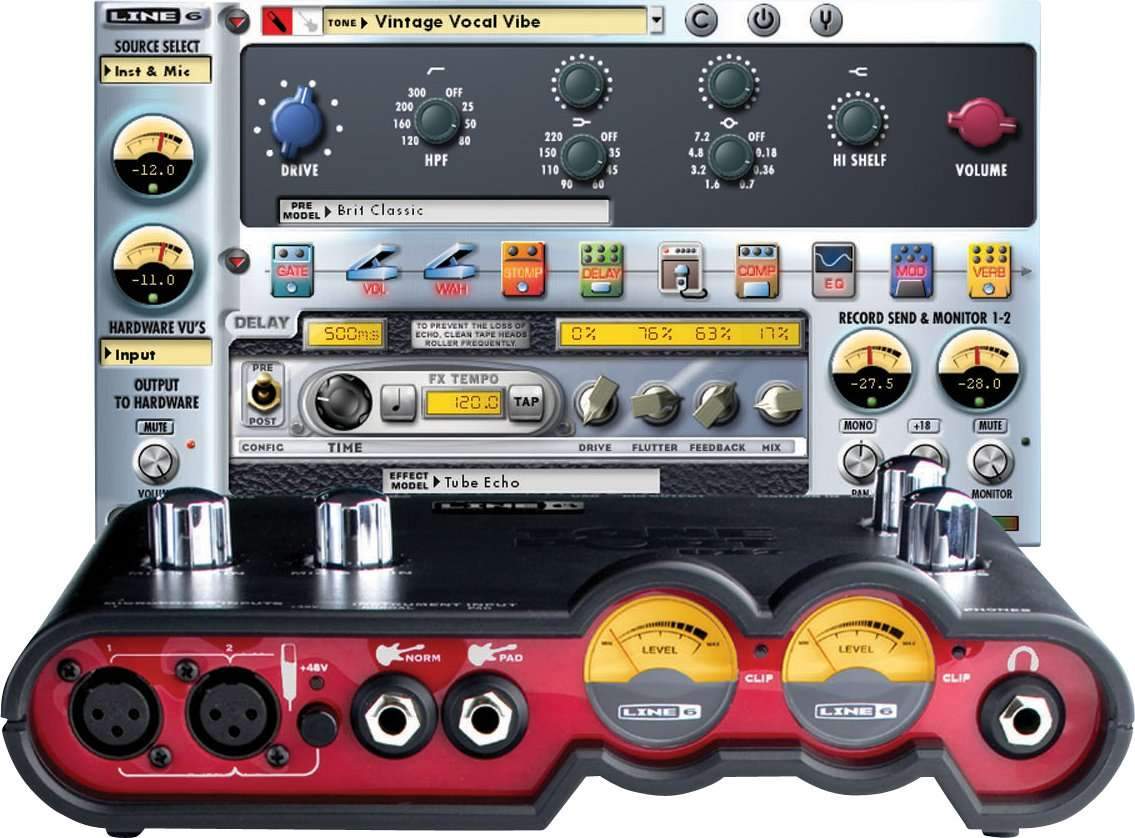The image size is (1135, 838).
Task: Adjust the high-mid gain knob above 7.2 scale
Action: tap(728, 83)
